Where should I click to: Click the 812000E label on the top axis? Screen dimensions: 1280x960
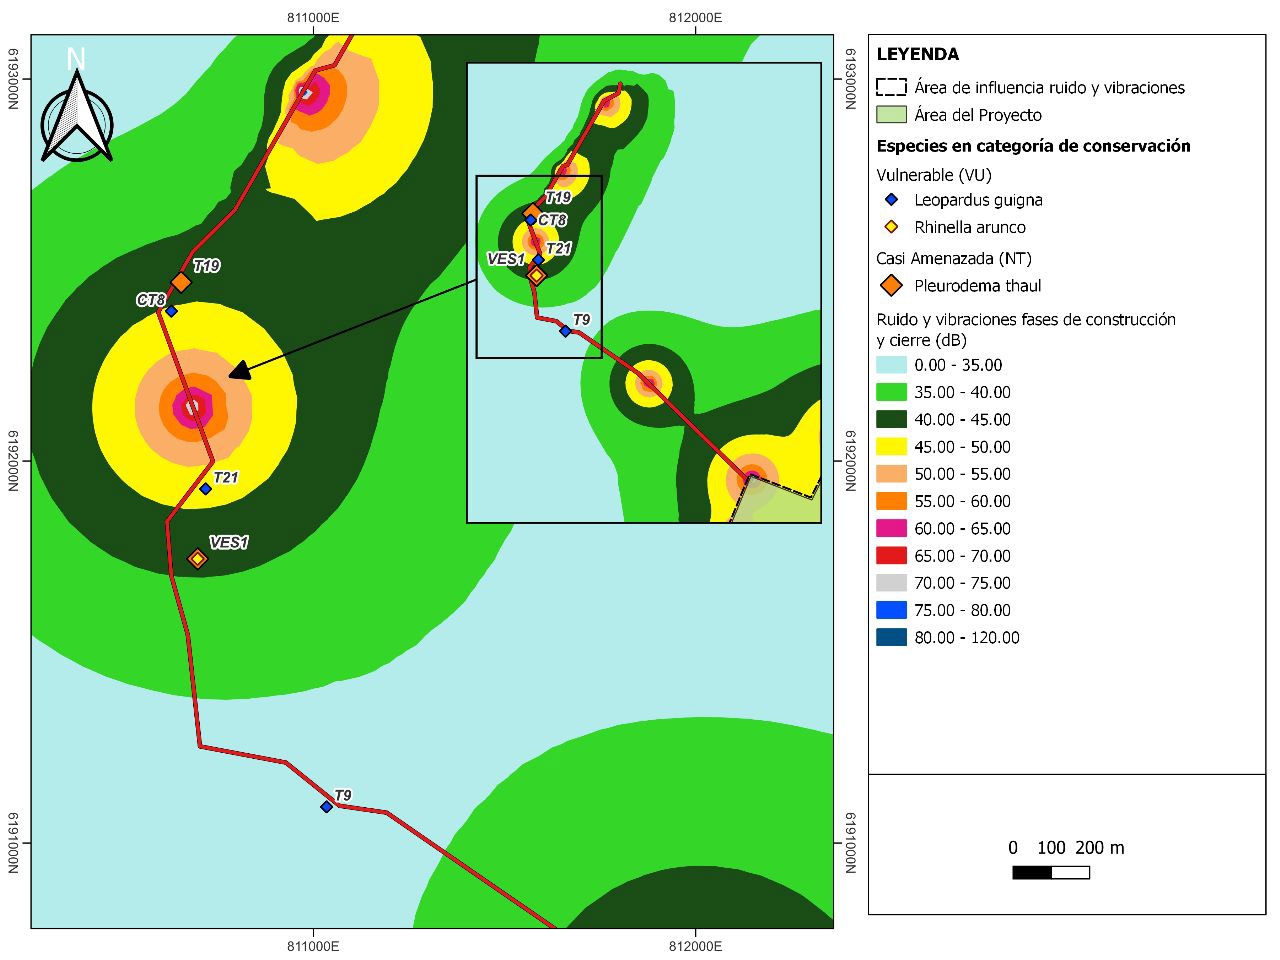pos(695,18)
